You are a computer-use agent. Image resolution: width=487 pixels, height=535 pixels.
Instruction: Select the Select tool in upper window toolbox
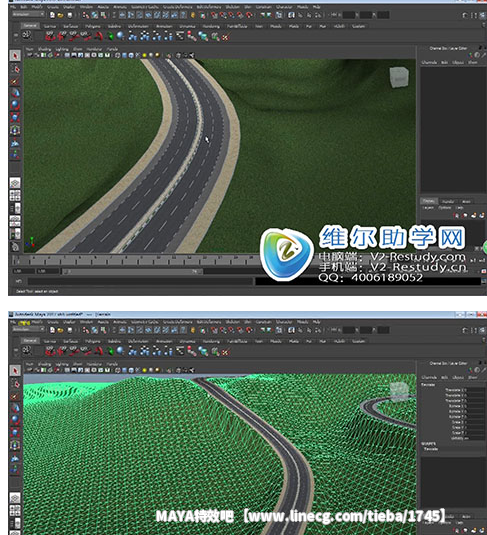pos(15,56)
